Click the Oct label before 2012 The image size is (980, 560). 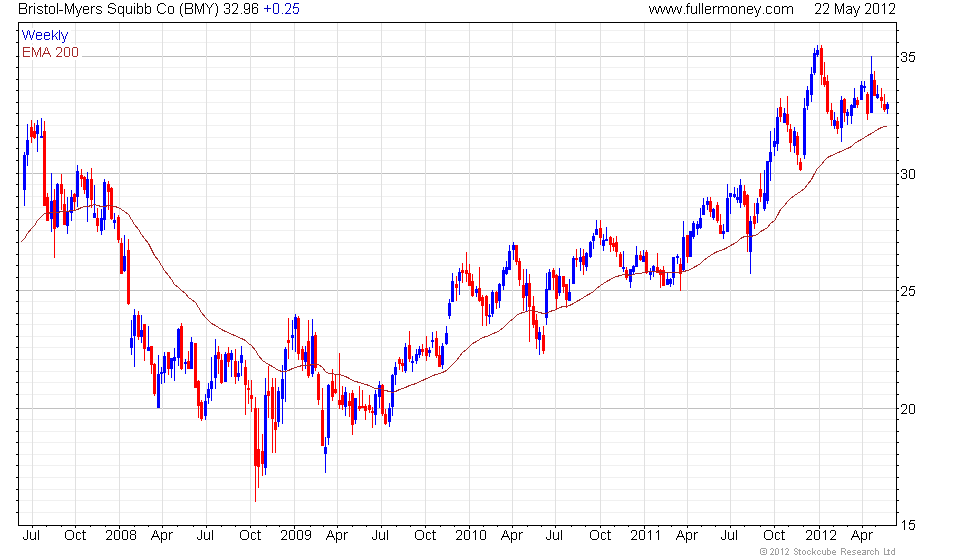(774, 536)
